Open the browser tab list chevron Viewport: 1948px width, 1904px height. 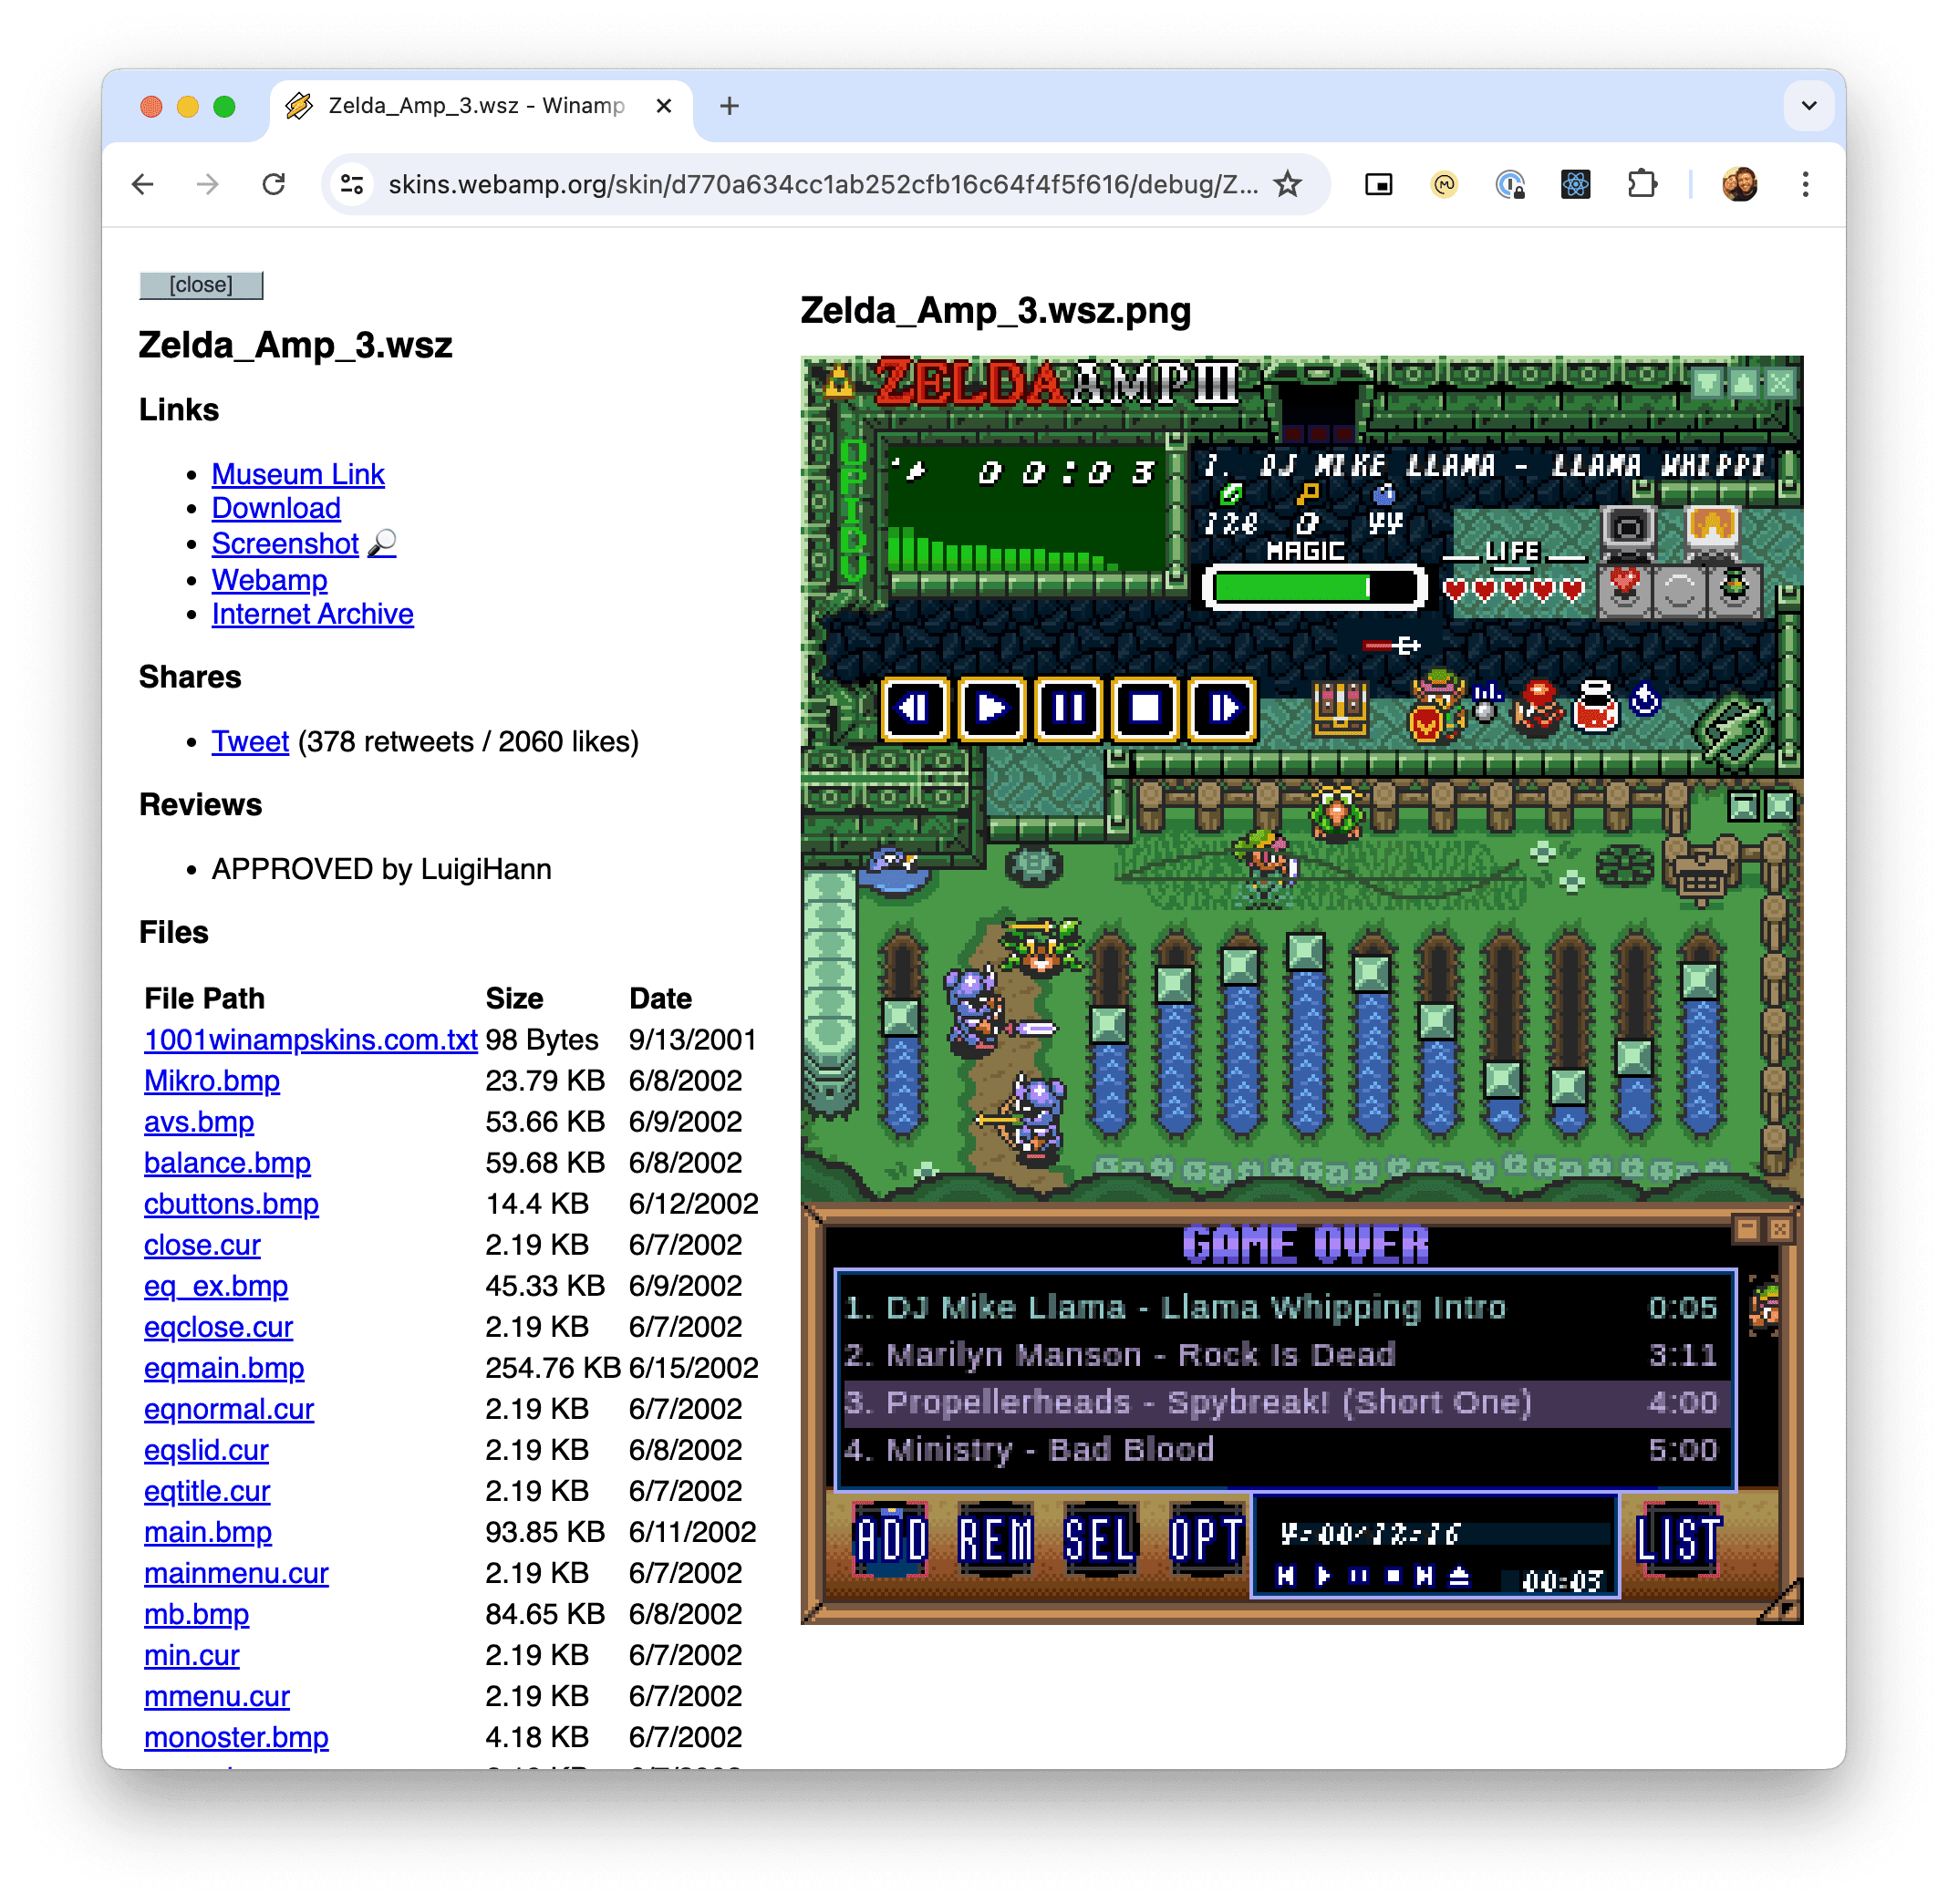1808,106
